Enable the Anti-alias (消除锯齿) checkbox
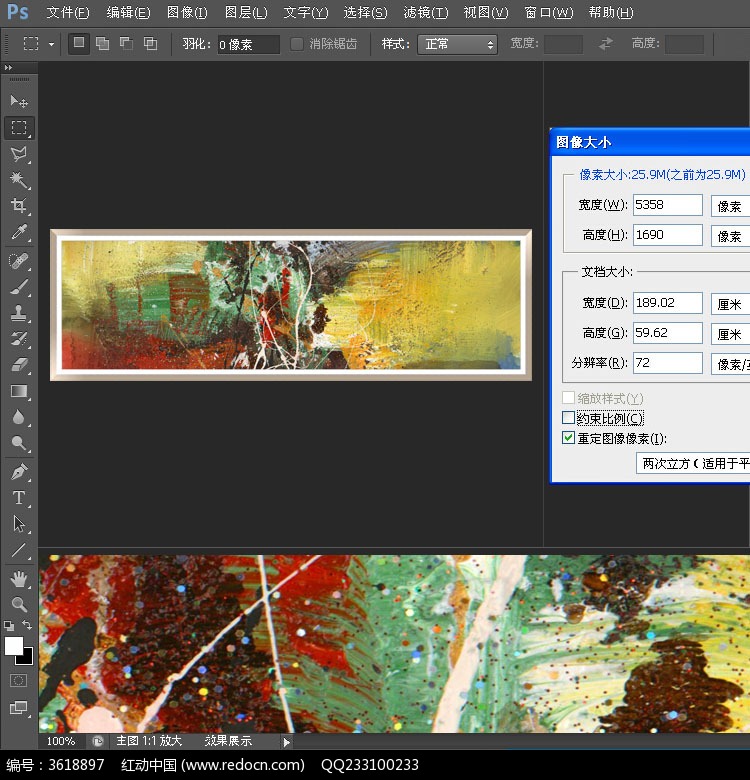The image size is (750, 780). tap(296, 44)
